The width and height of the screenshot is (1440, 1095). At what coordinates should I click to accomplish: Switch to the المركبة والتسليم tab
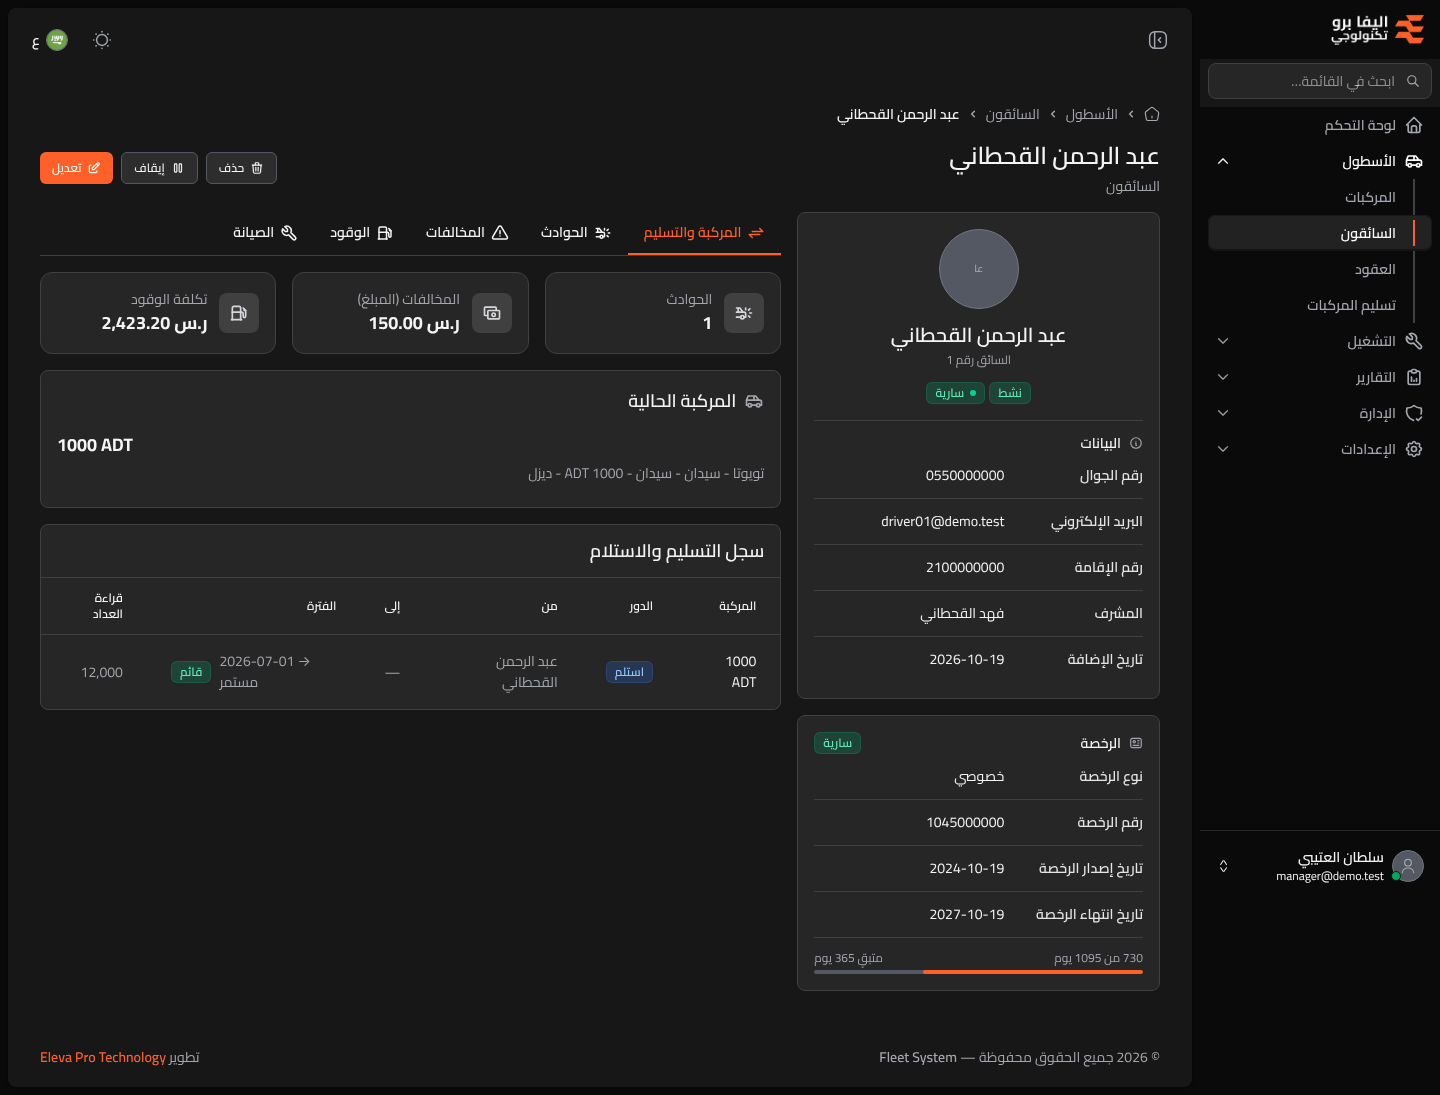pyautogui.click(x=704, y=233)
